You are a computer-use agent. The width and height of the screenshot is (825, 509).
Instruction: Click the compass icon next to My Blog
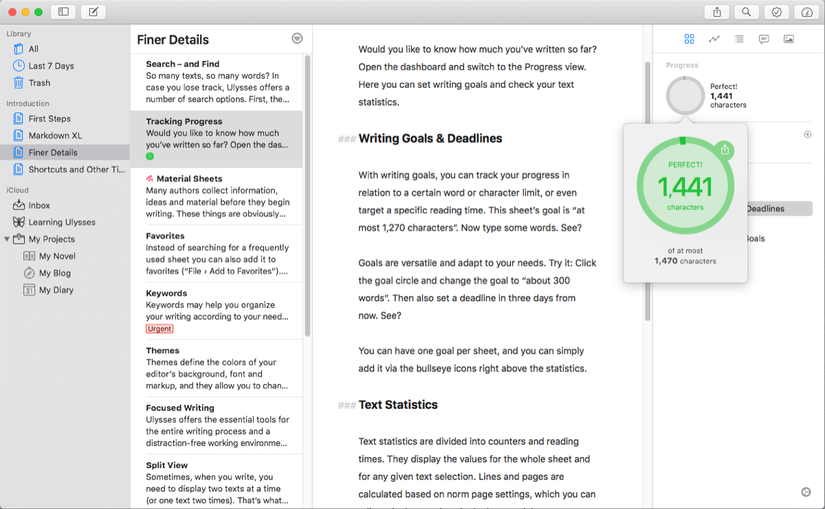pos(29,273)
